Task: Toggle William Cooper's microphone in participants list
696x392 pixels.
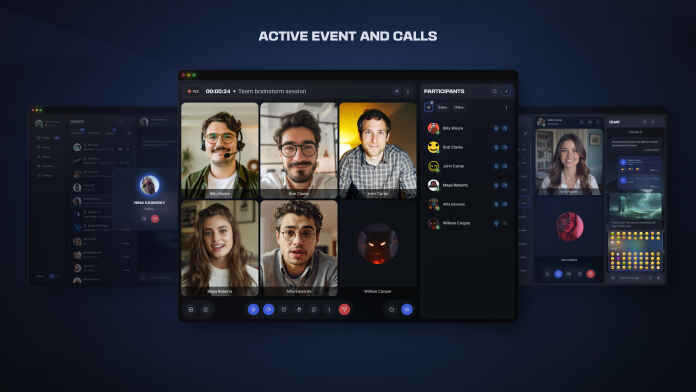Action: click(x=496, y=223)
